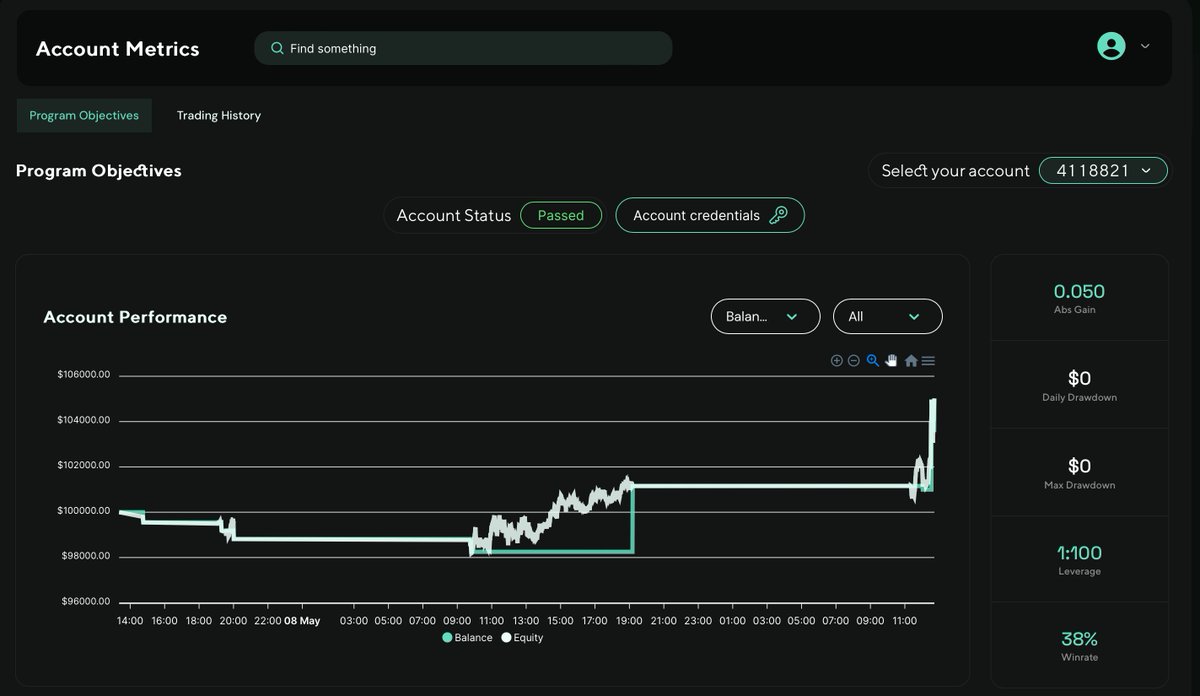
Task: Switch to the Trading History tab
Action: (219, 115)
